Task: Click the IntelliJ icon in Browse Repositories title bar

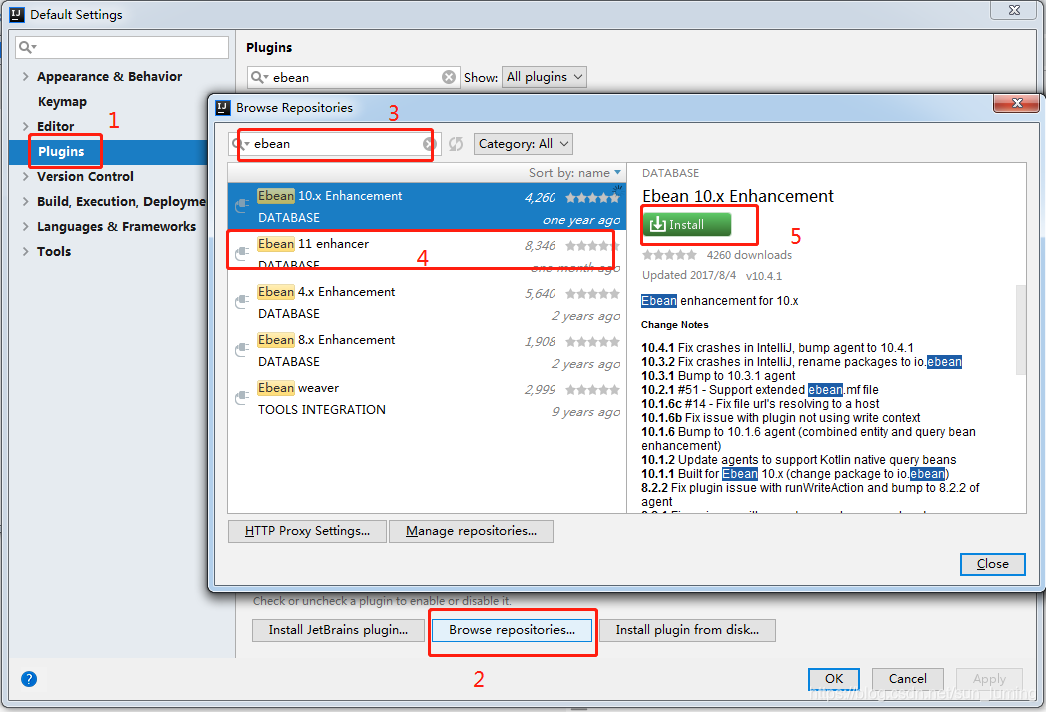Action: (223, 107)
